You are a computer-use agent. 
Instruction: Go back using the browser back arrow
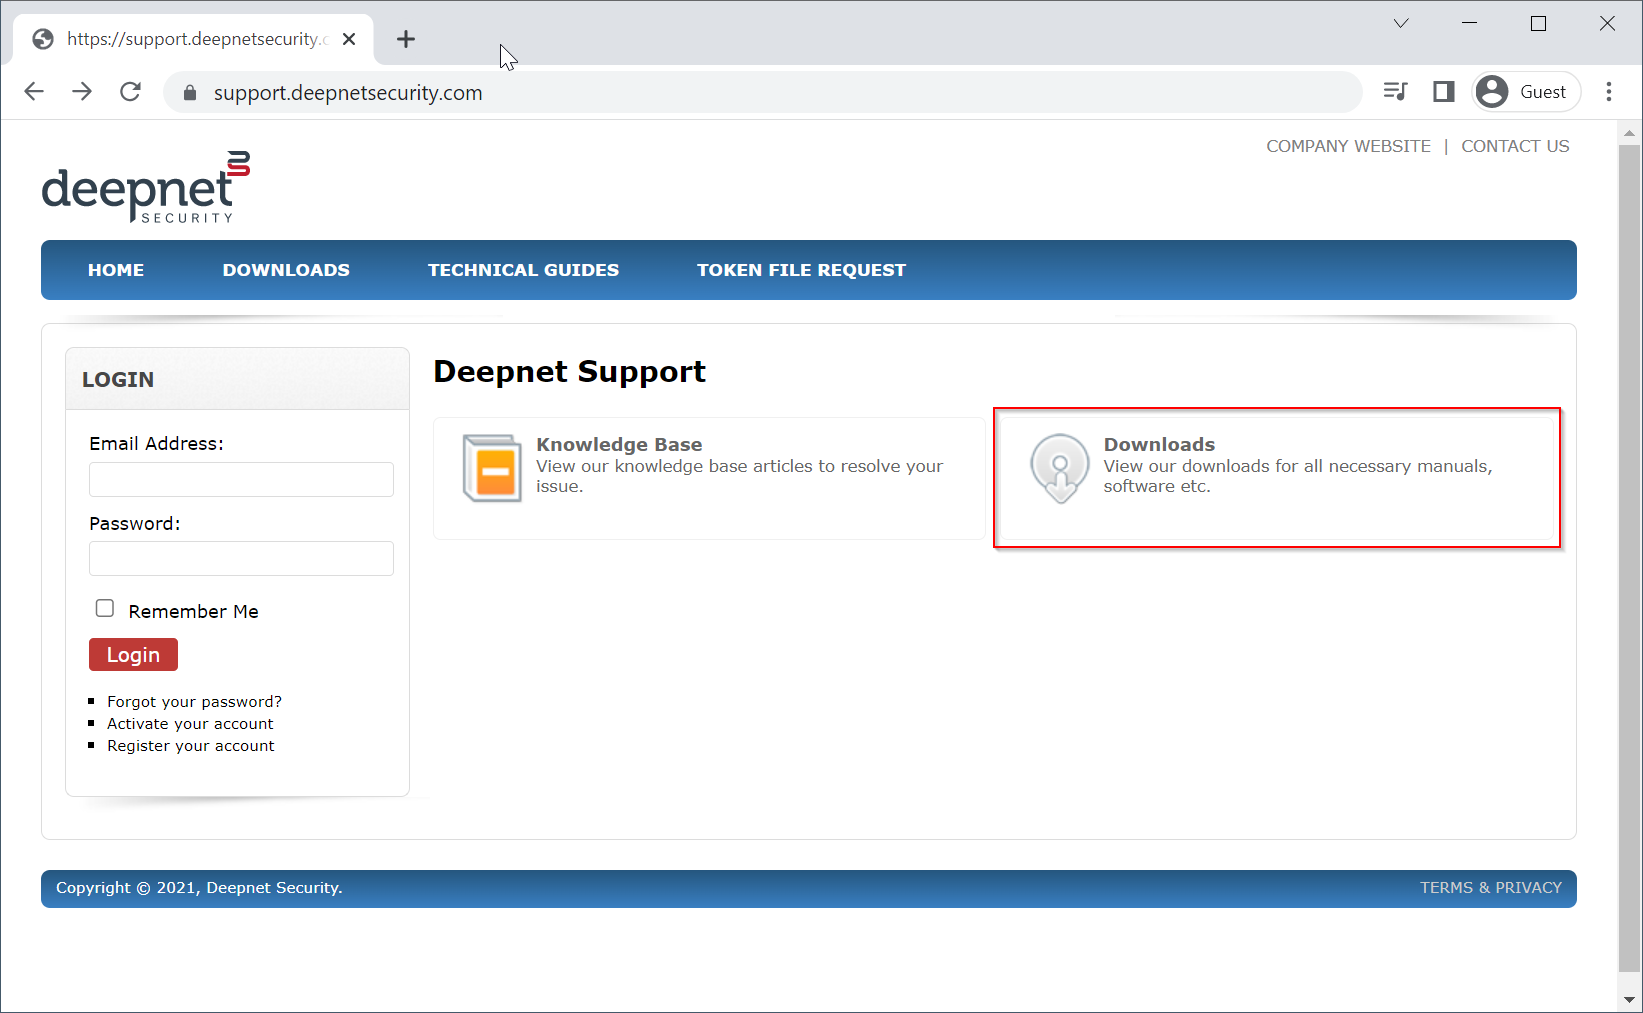click(34, 92)
